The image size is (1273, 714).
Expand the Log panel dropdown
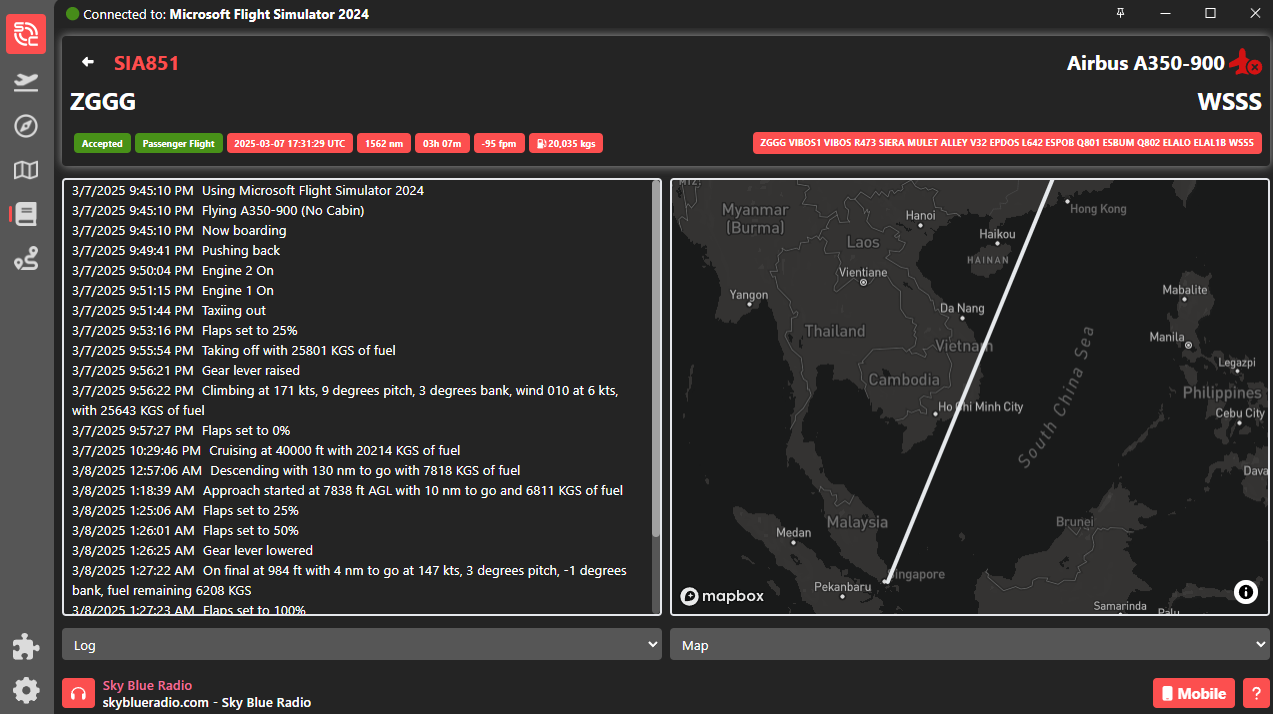[362, 645]
